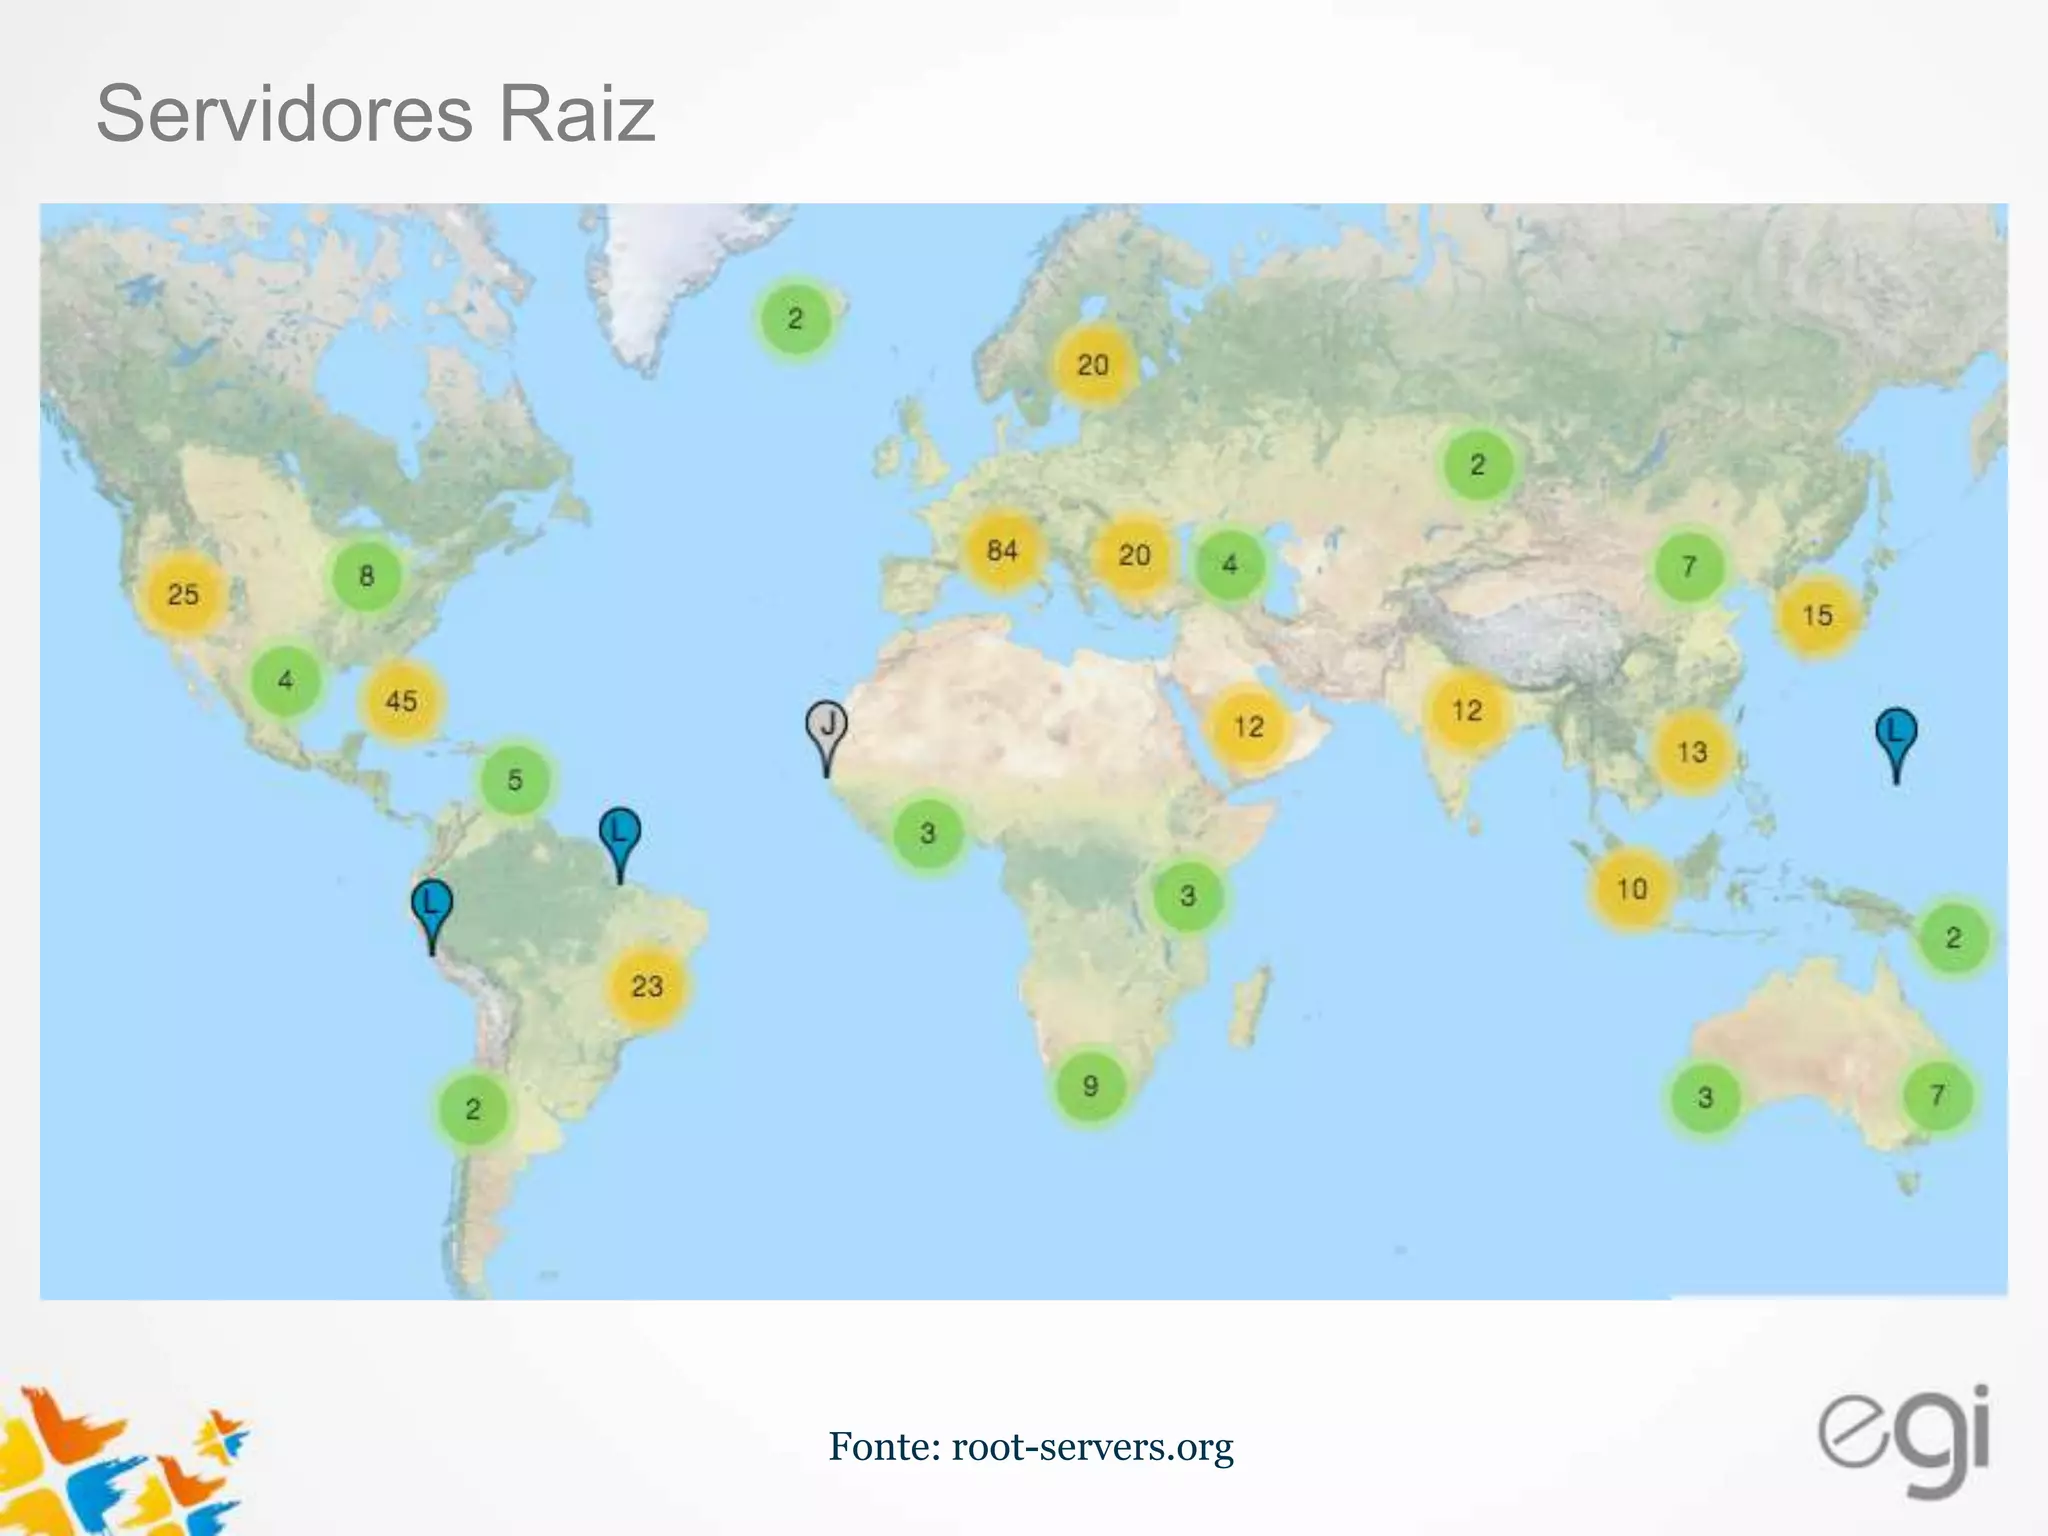Click the Fonte: root-servers.org caption
Image resolution: width=2048 pixels, height=1536 pixels.
point(1031,1446)
